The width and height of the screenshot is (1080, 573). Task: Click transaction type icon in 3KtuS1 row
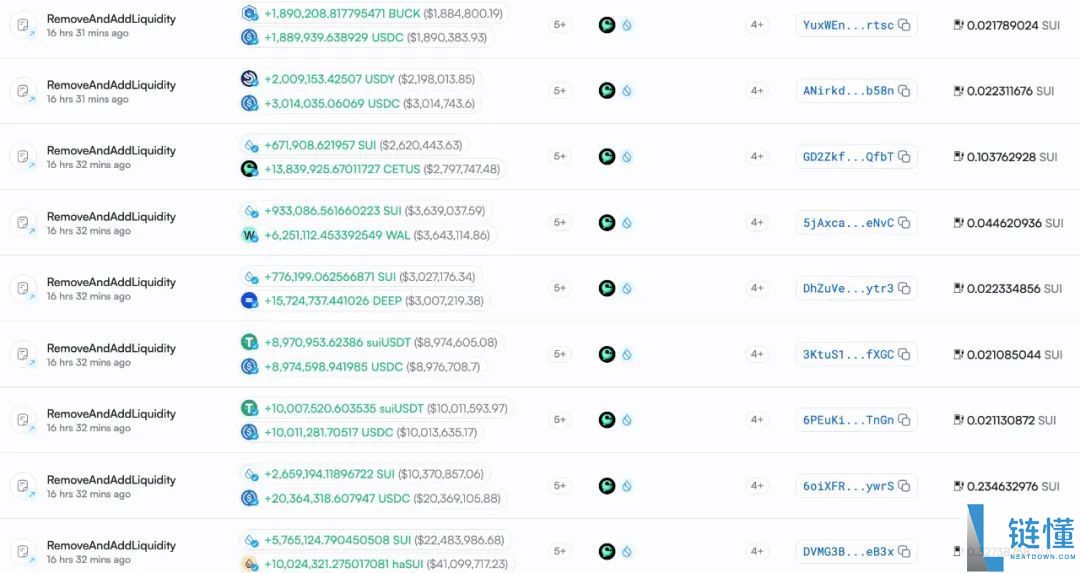click(23, 355)
